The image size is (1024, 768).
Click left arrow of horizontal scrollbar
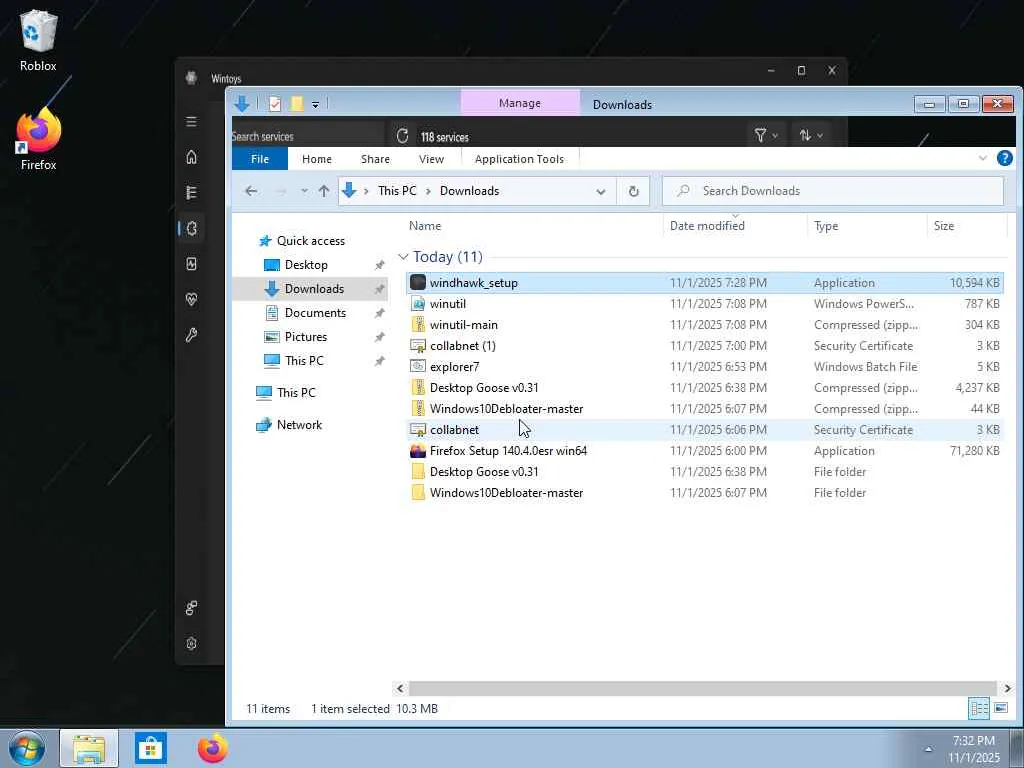pyautogui.click(x=400, y=688)
